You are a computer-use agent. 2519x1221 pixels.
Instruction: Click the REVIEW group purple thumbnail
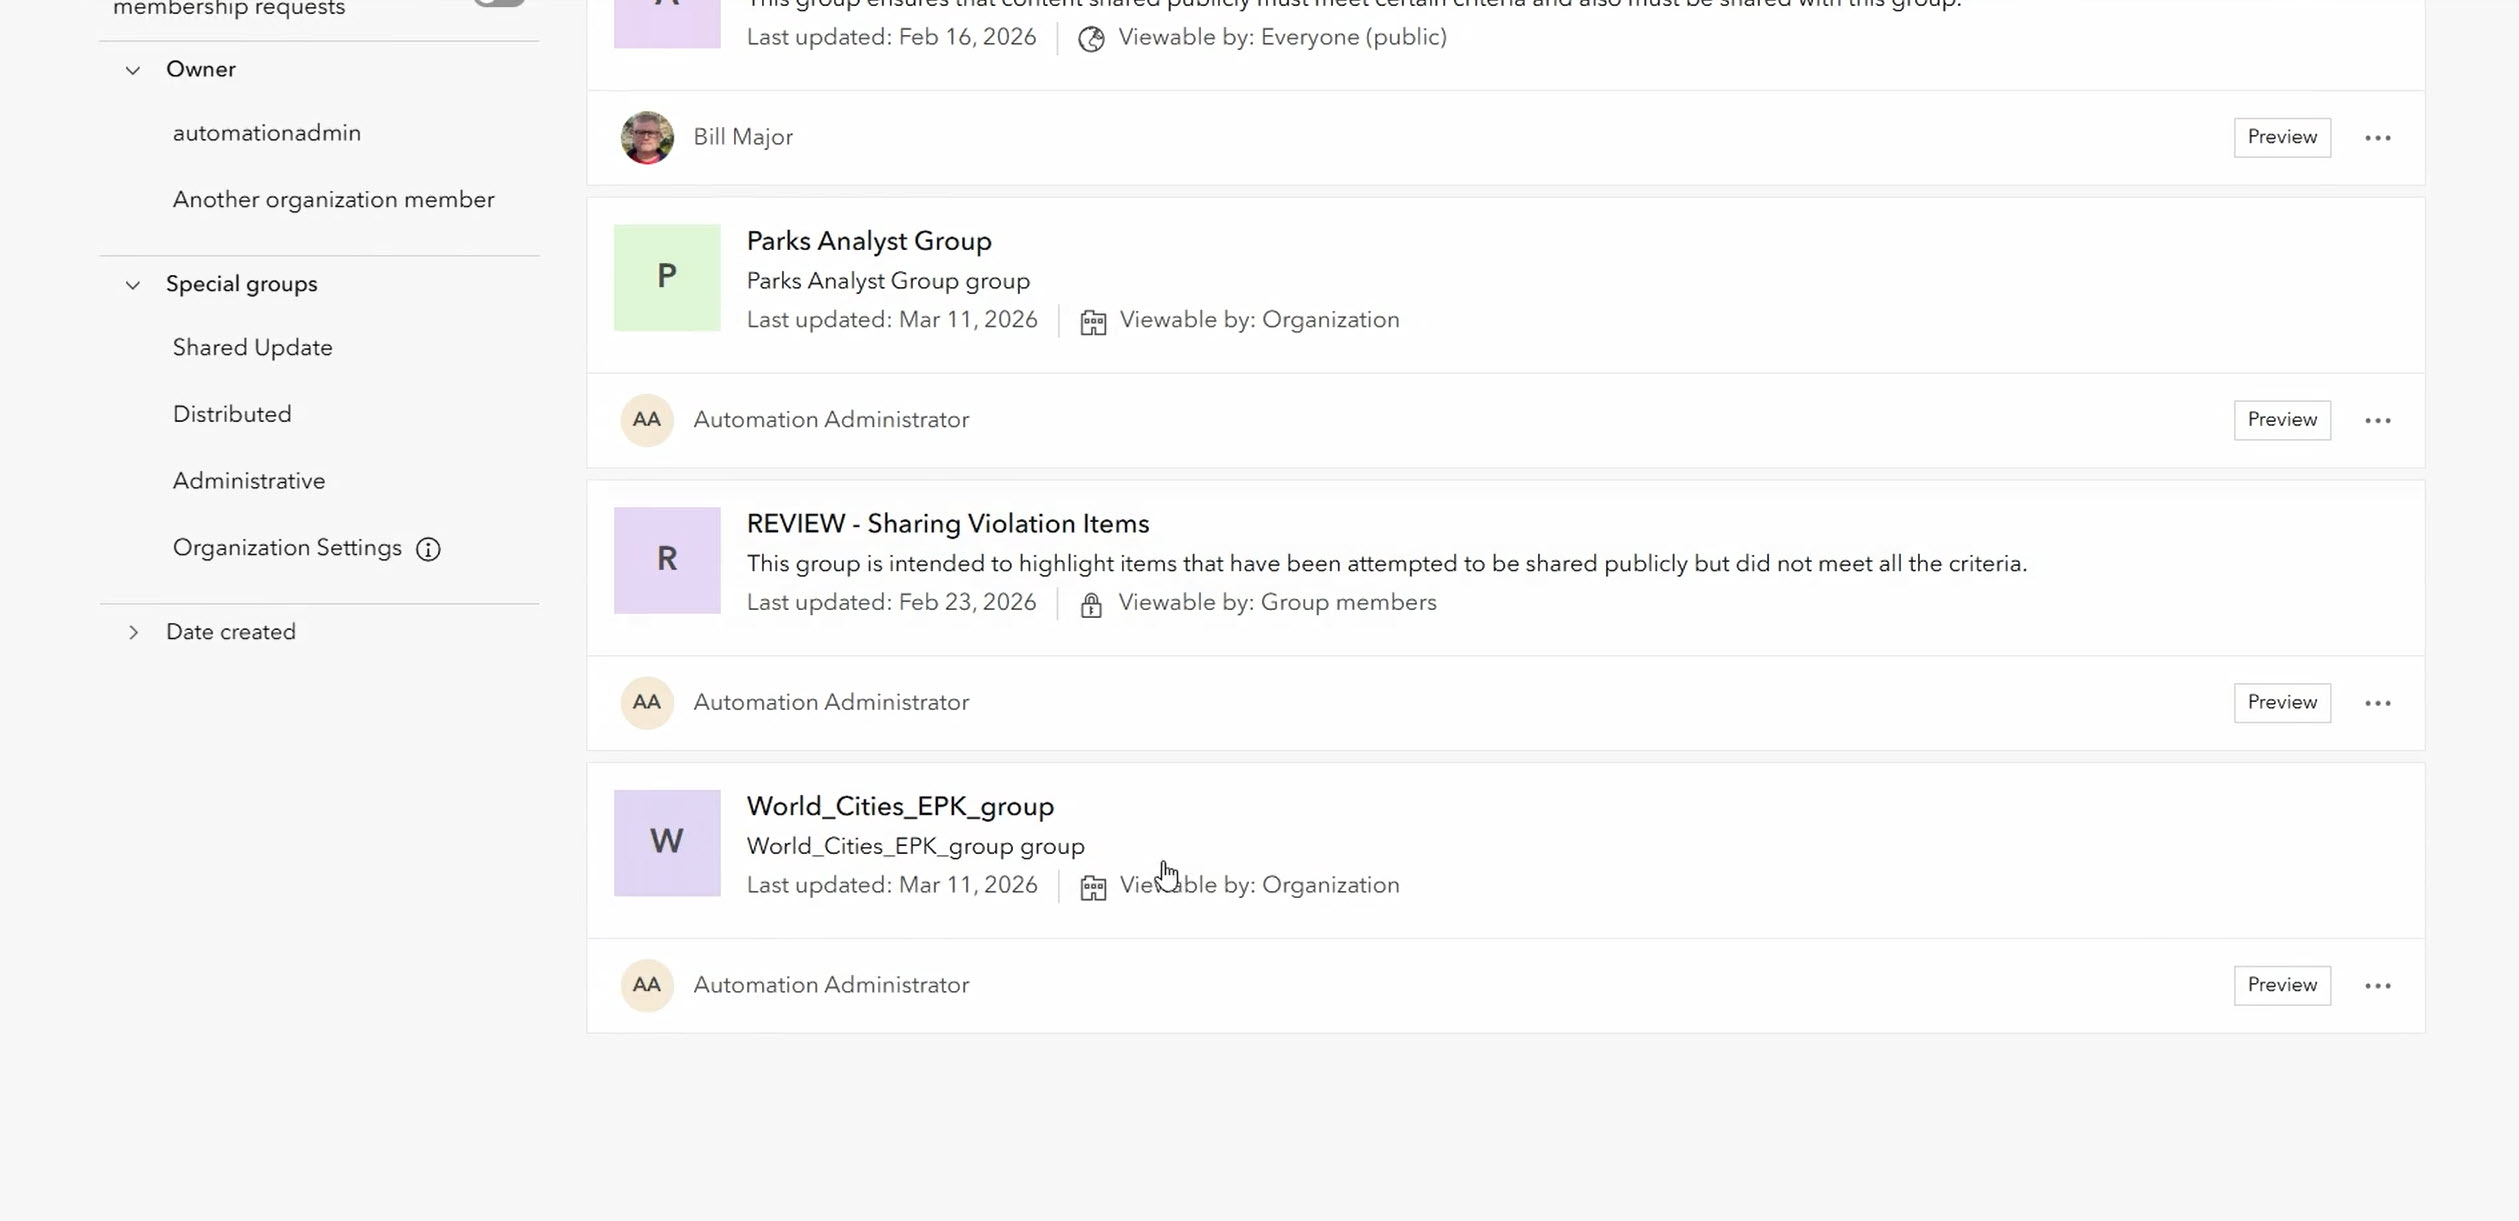[x=666, y=560]
